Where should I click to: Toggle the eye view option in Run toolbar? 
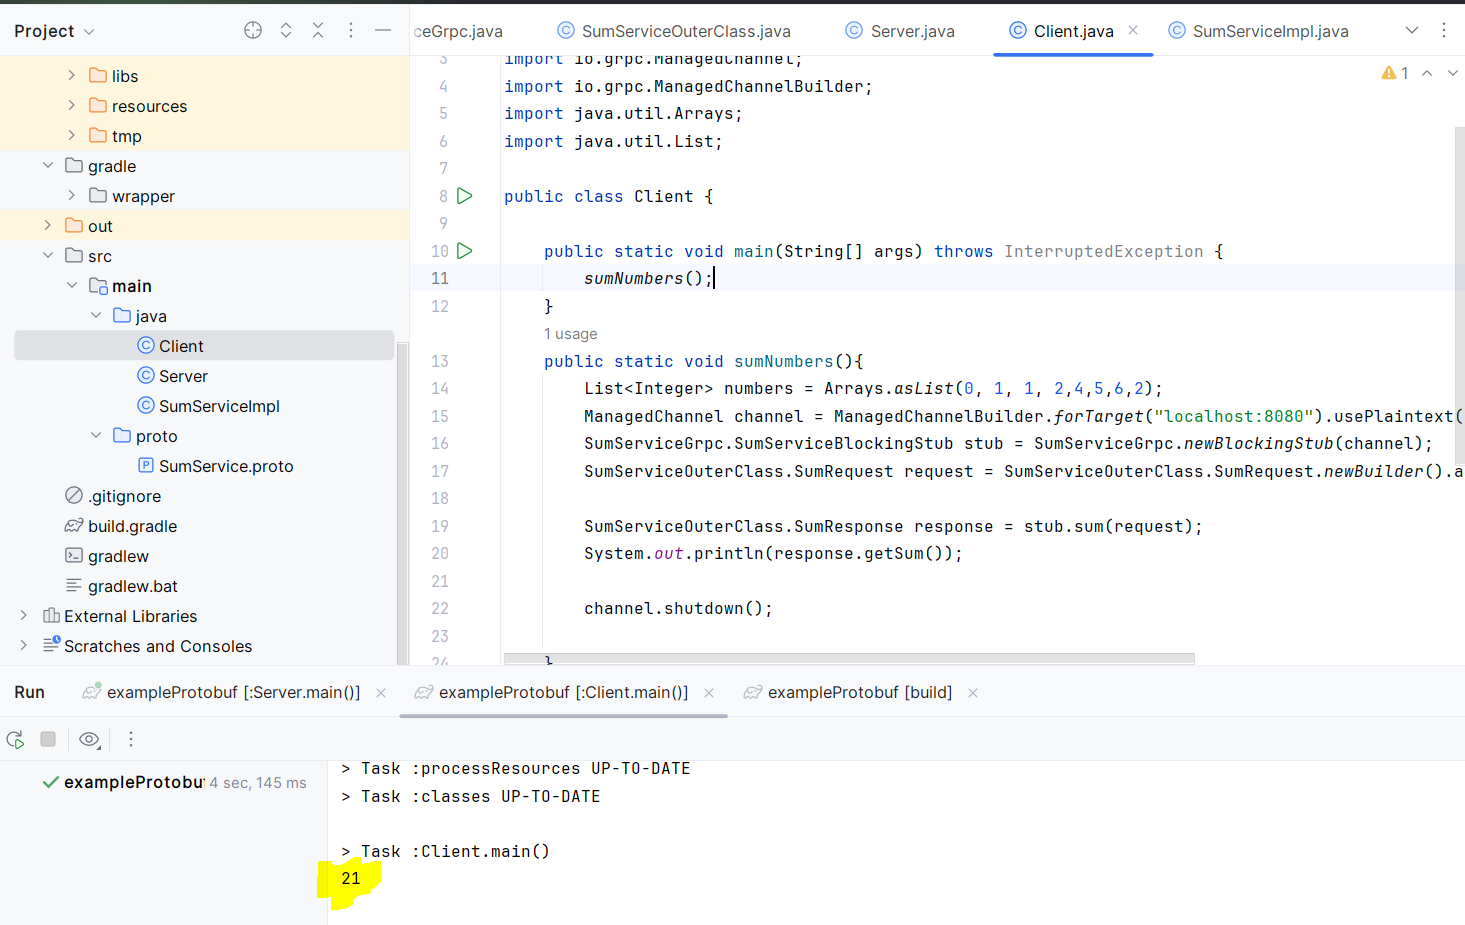pos(89,739)
